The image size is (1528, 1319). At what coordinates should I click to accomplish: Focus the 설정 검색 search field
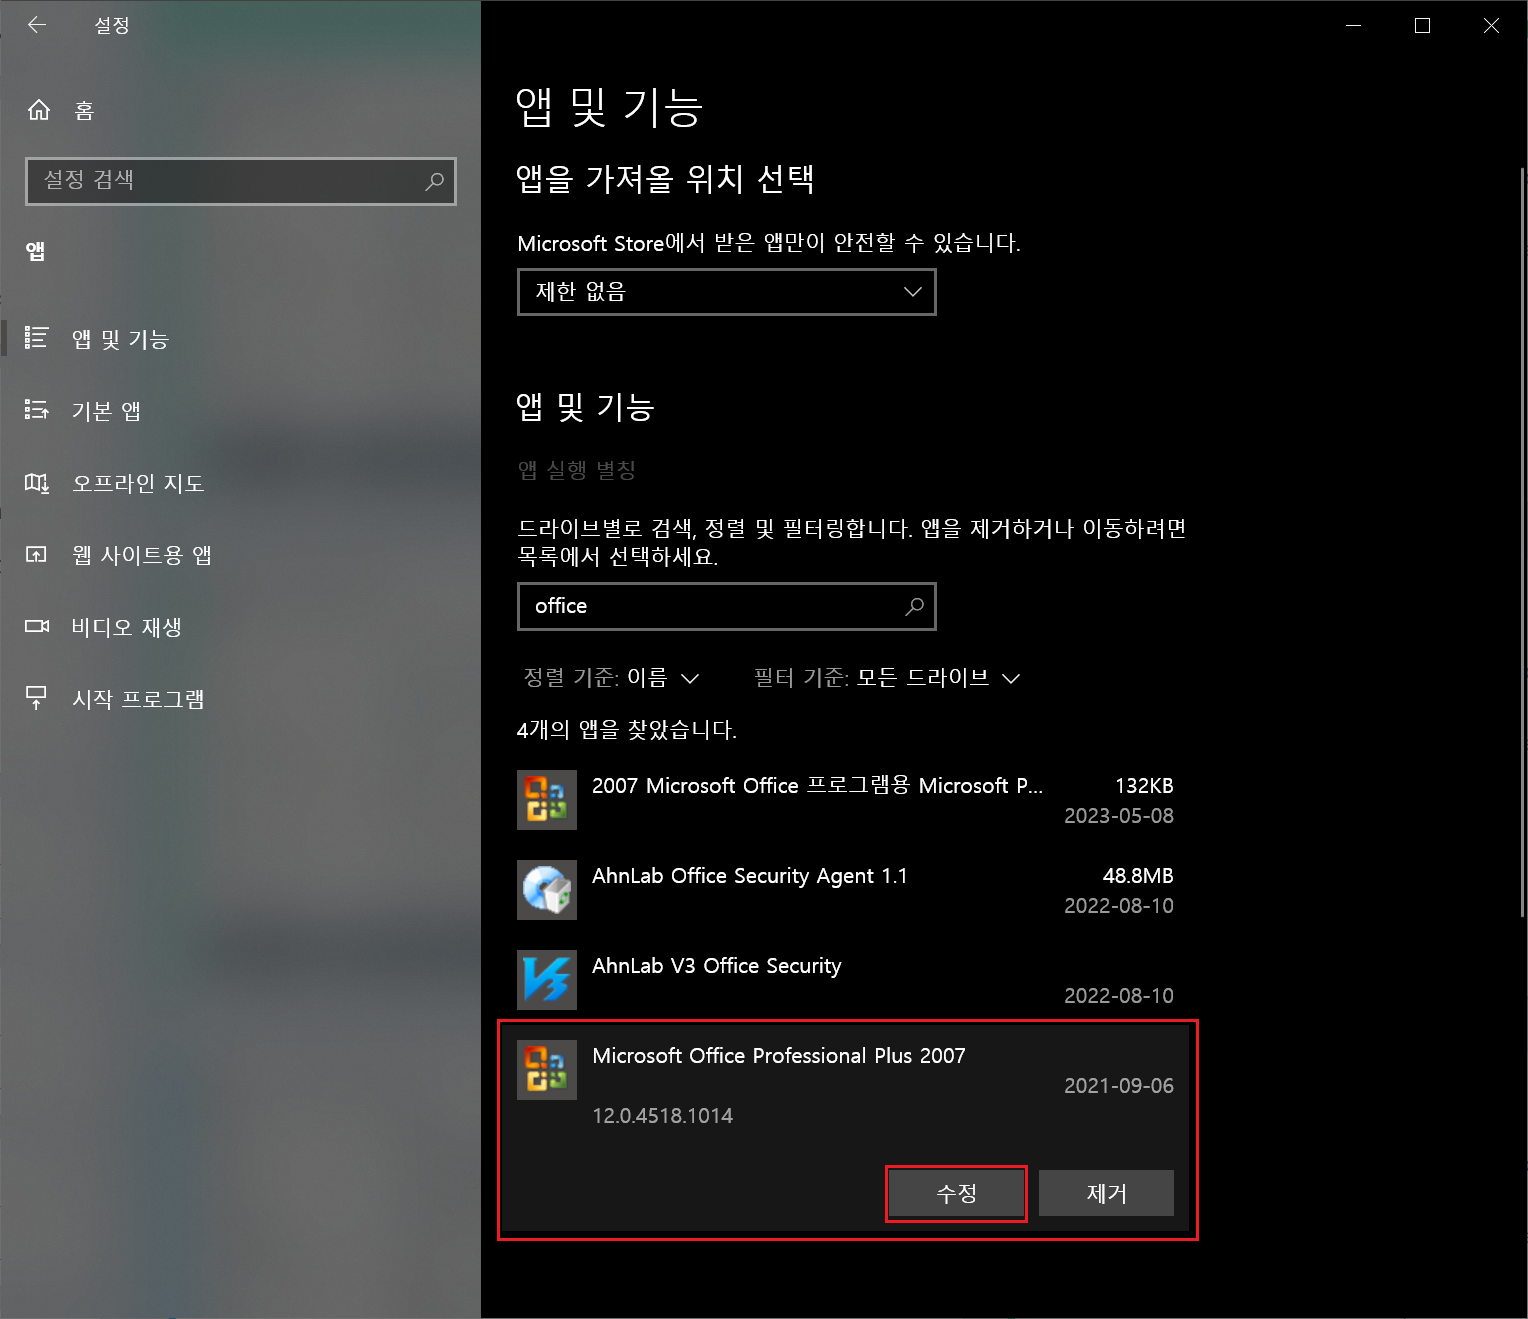[x=241, y=181]
